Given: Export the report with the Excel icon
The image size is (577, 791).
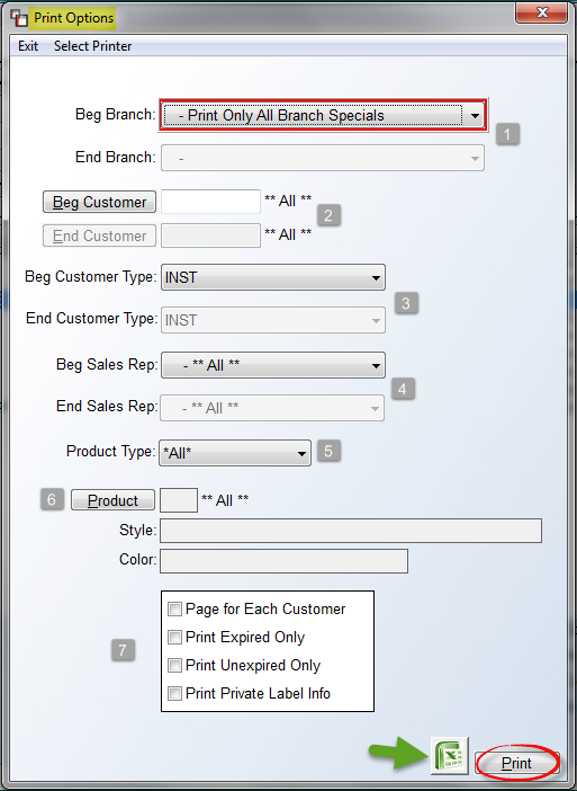Looking at the screenshot, I should tap(450, 756).
